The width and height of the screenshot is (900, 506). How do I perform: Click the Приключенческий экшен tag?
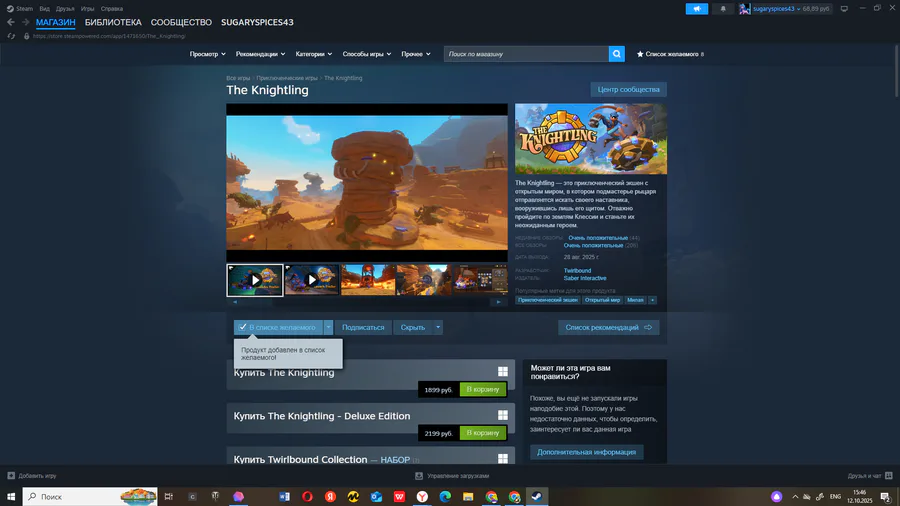(x=548, y=300)
